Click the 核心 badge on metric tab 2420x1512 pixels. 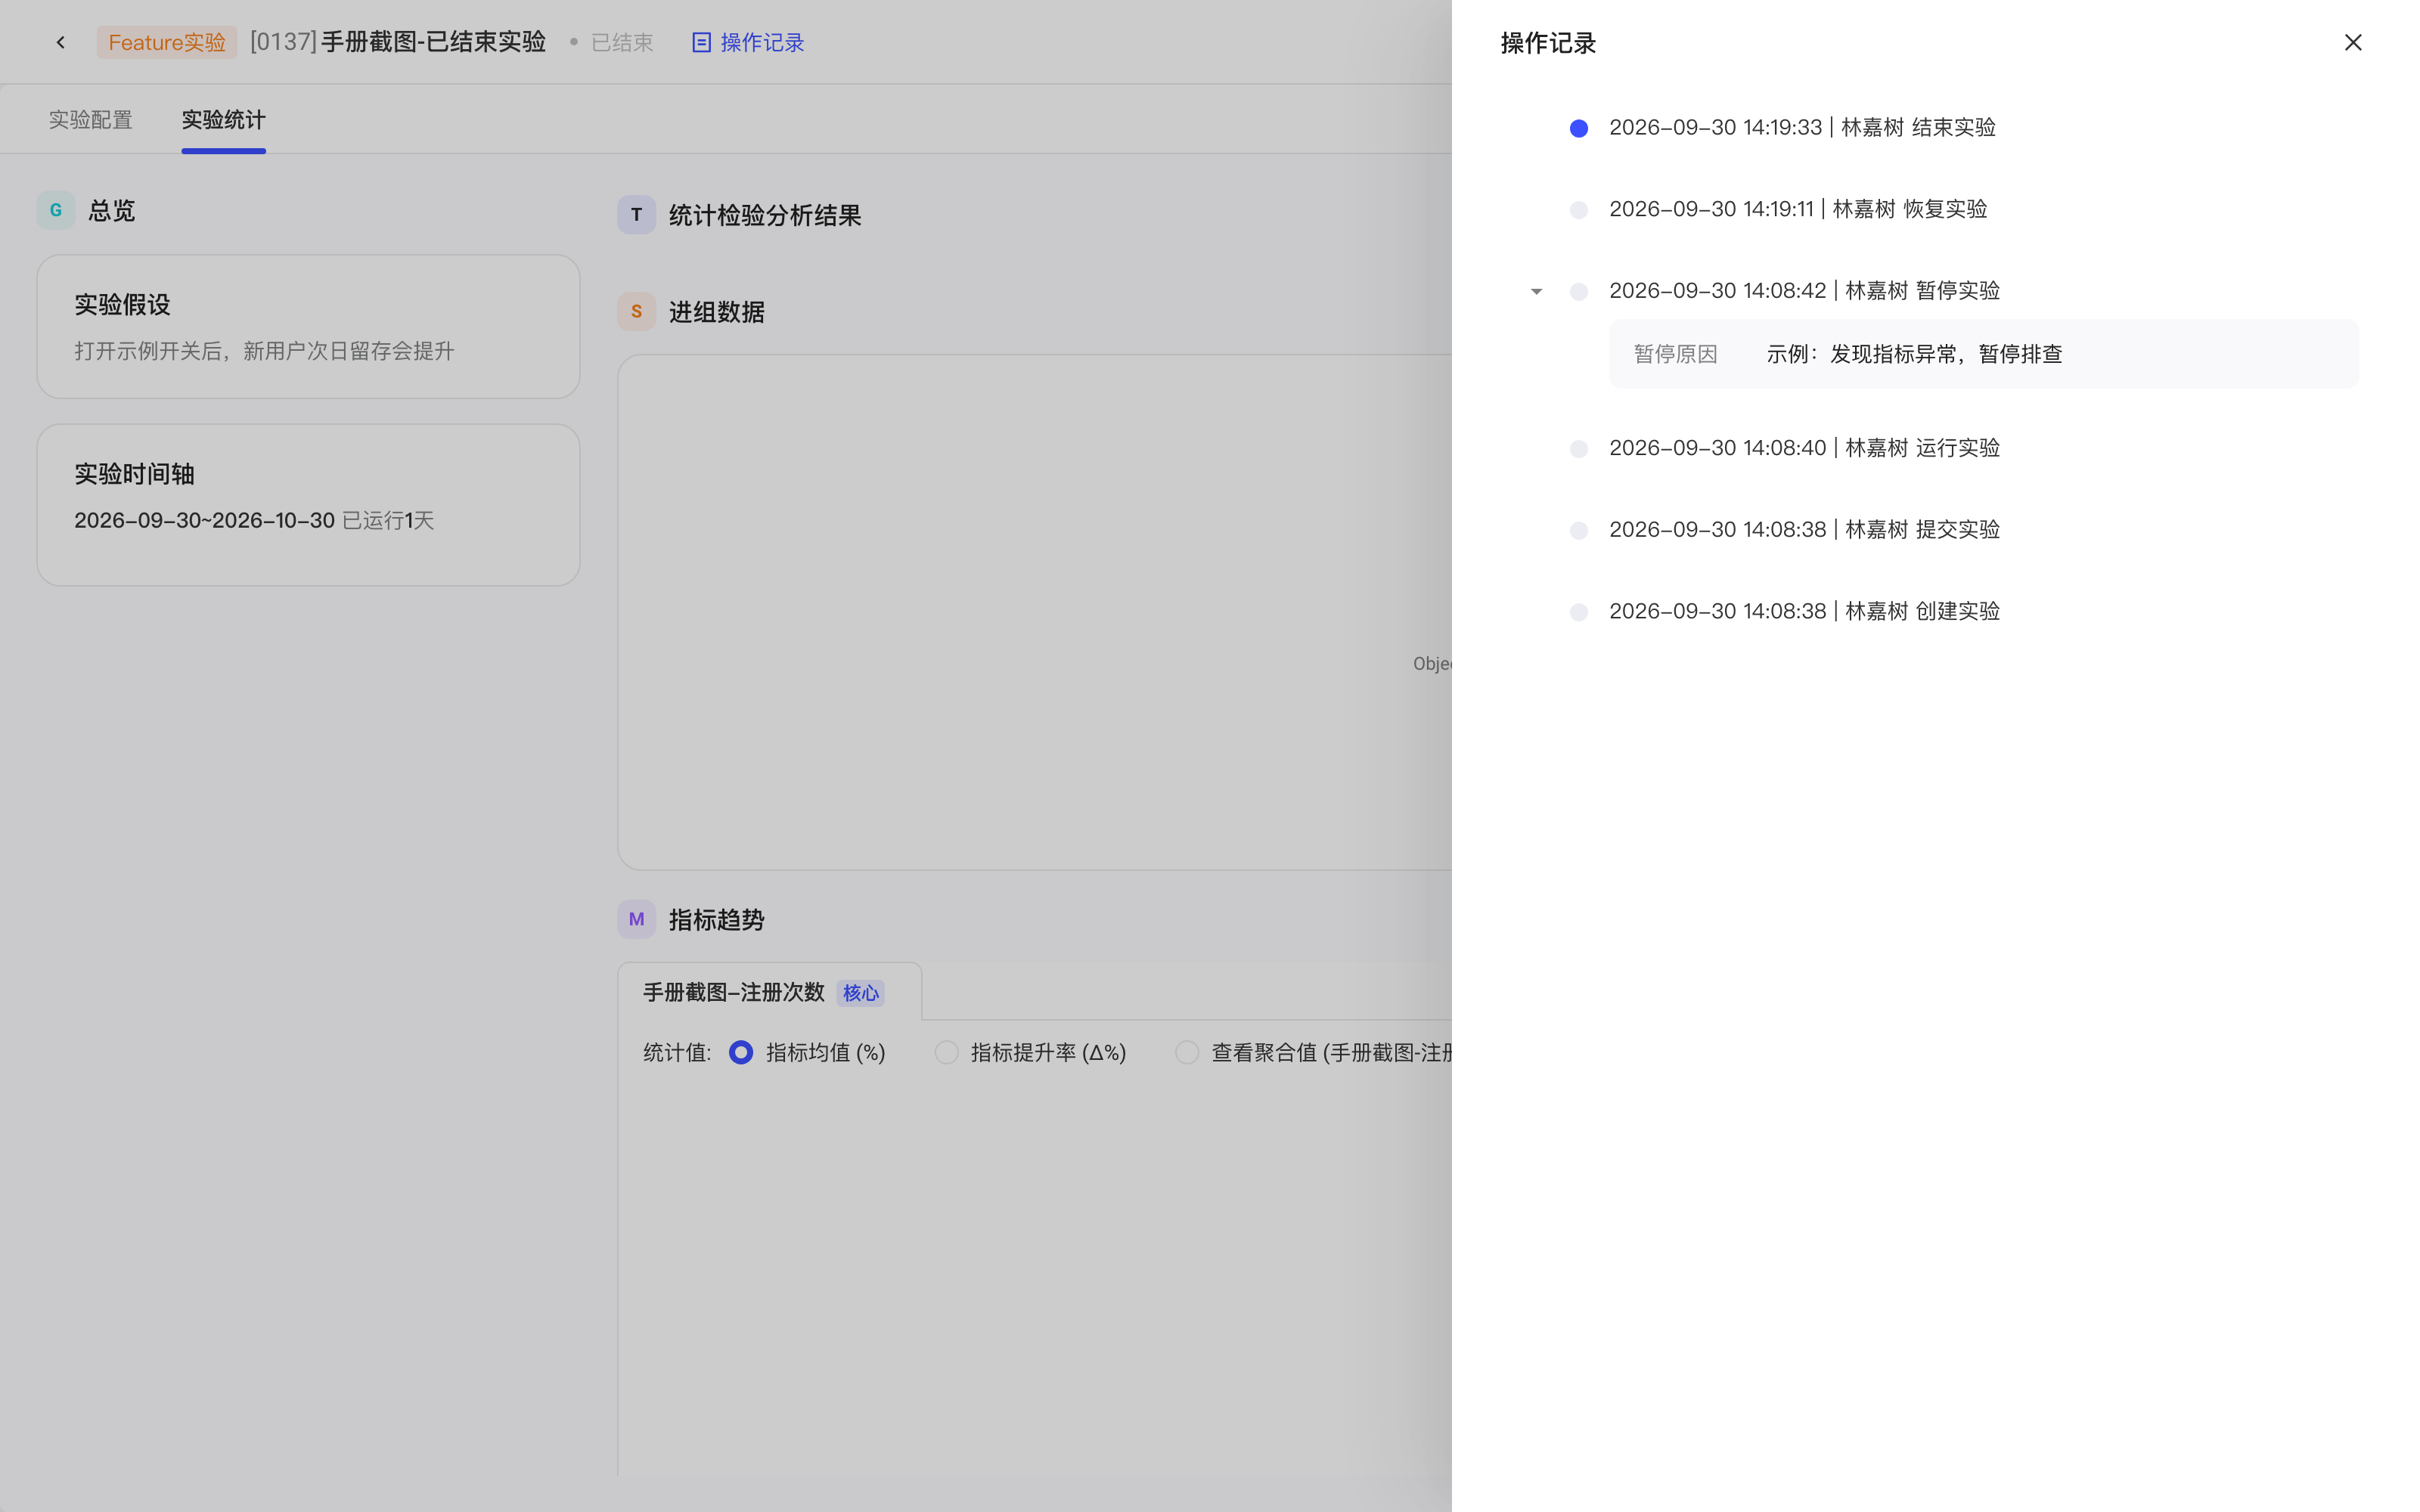tap(860, 993)
